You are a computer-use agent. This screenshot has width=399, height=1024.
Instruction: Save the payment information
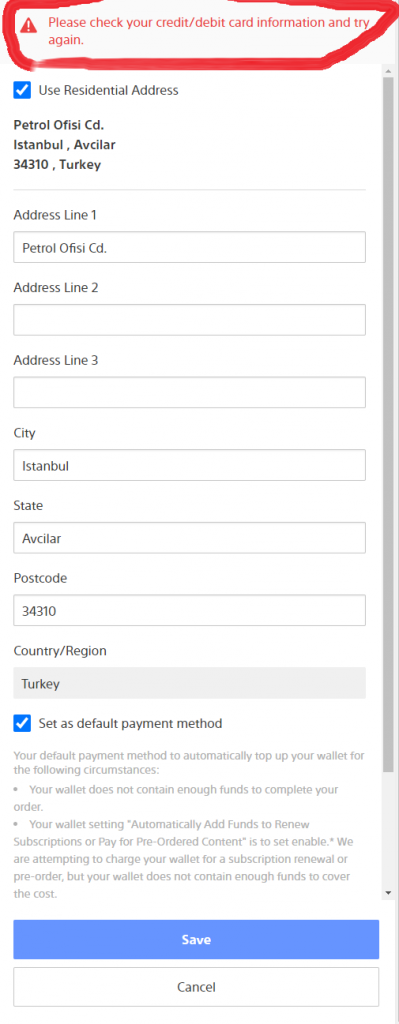pos(196,940)
